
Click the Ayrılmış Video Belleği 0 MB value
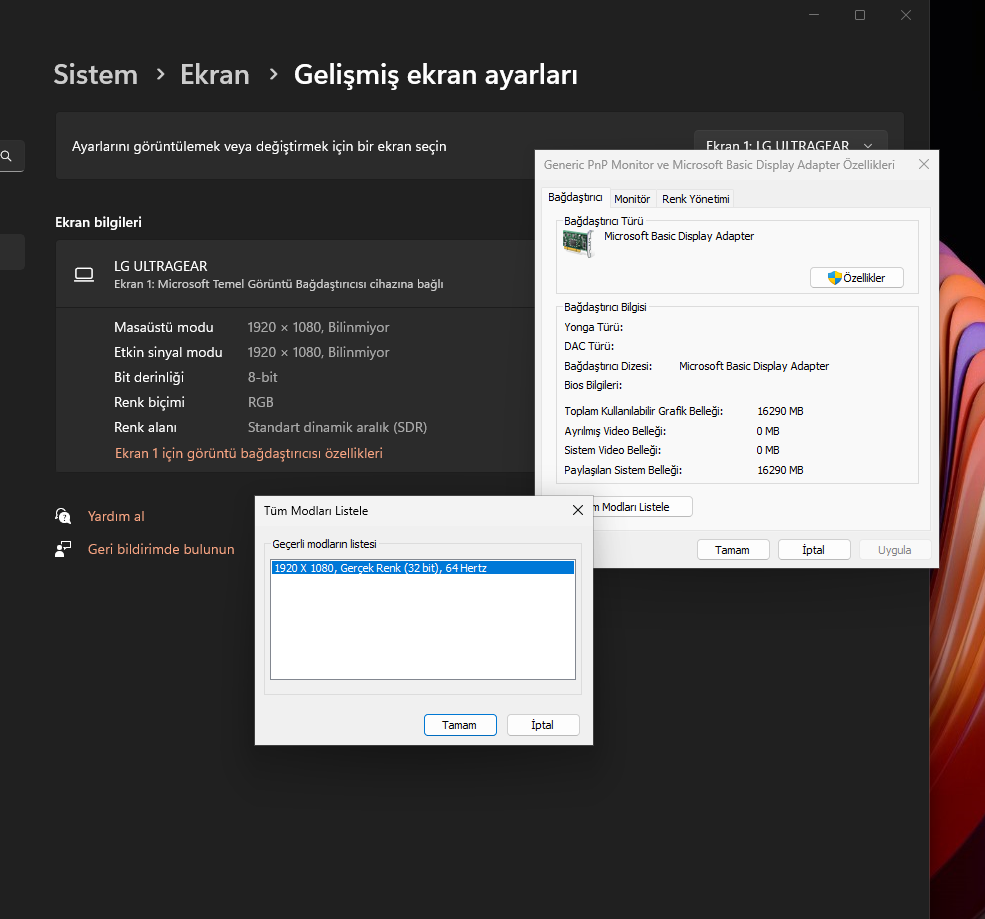[768, 431]
